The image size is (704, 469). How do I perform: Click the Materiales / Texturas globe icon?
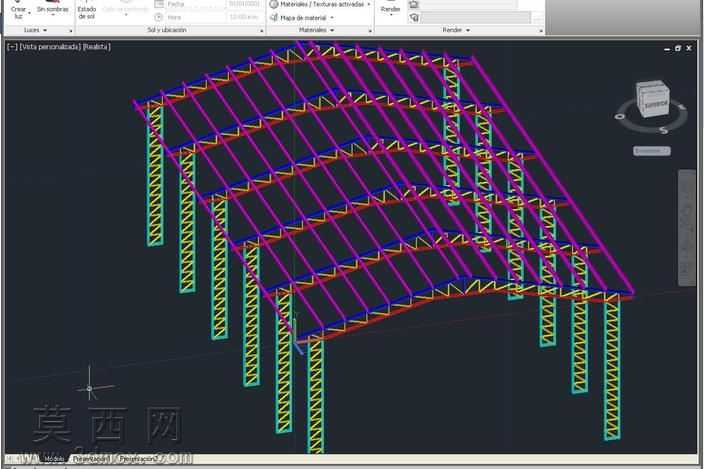tap(274, 4)
